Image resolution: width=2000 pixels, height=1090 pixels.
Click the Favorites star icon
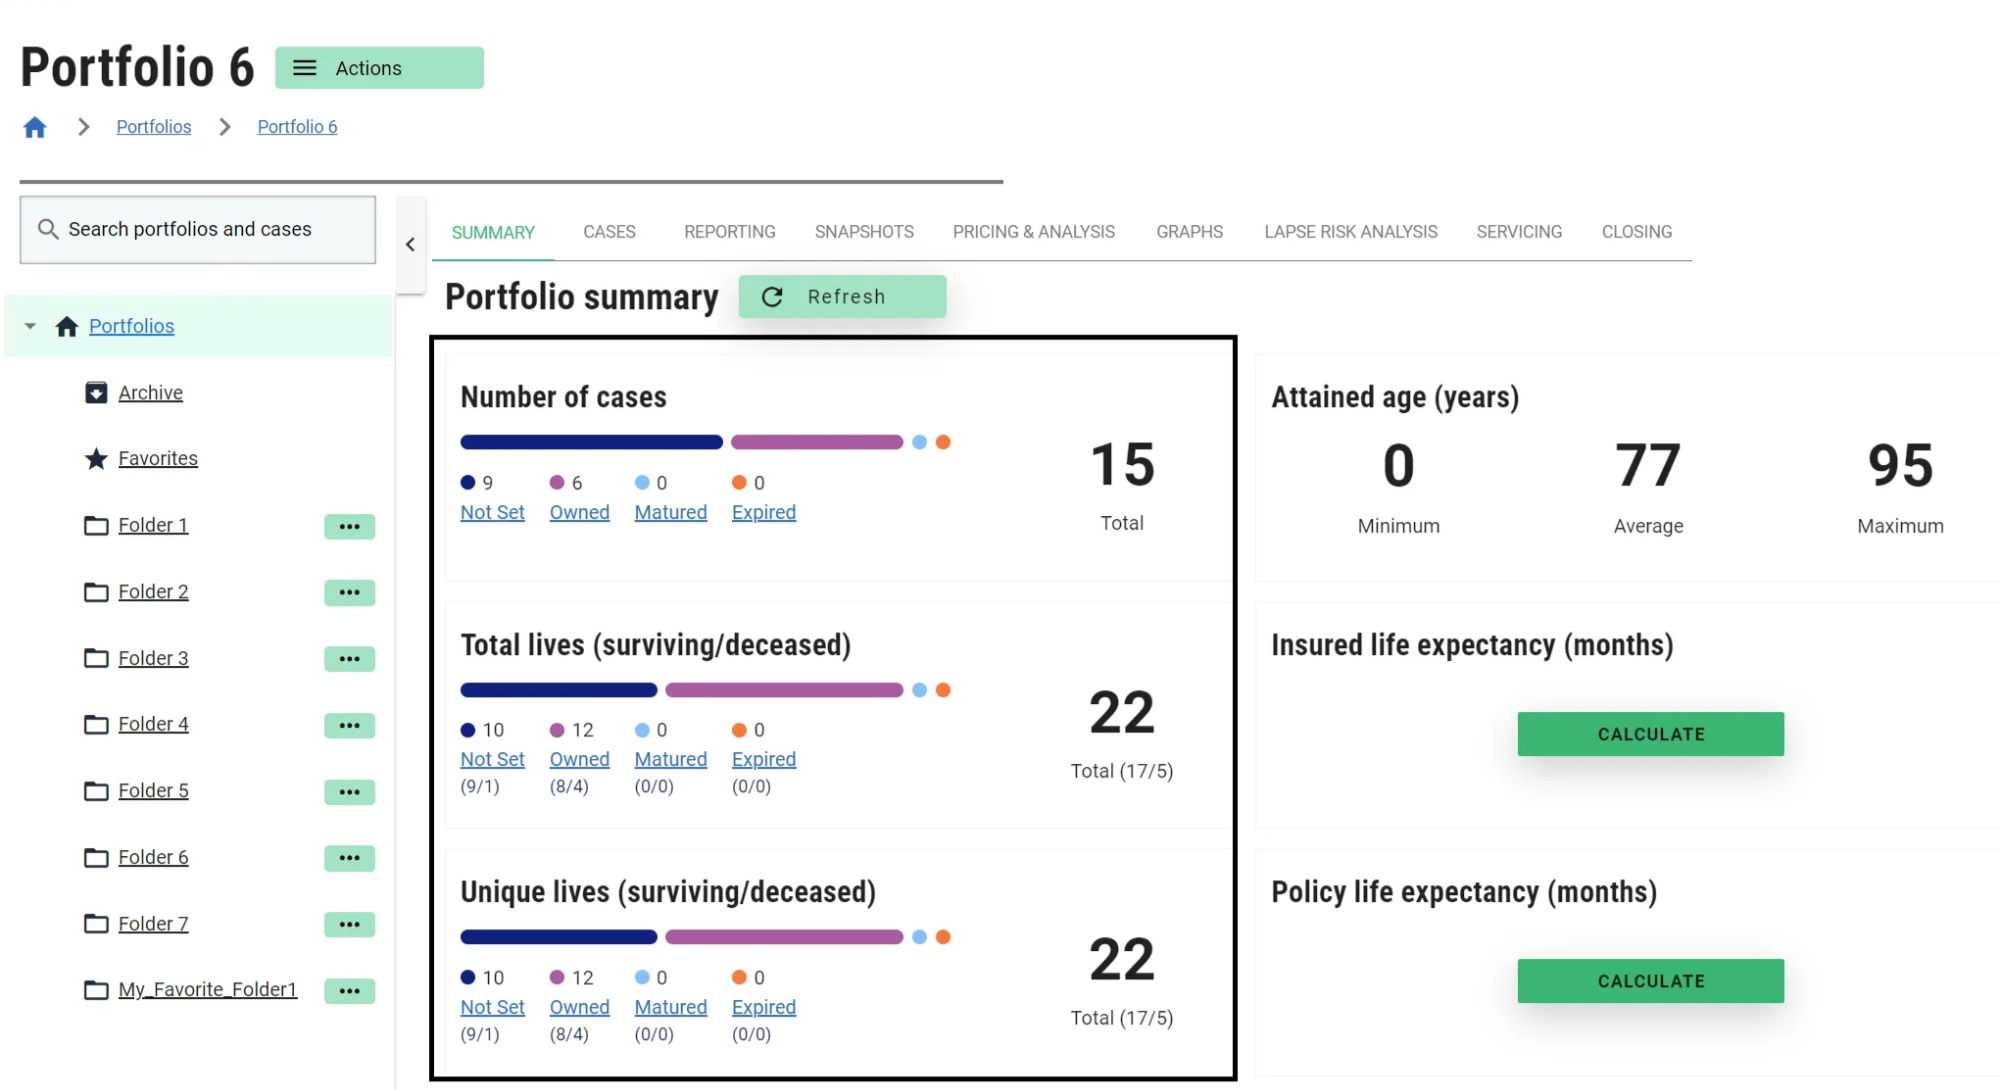96,459
